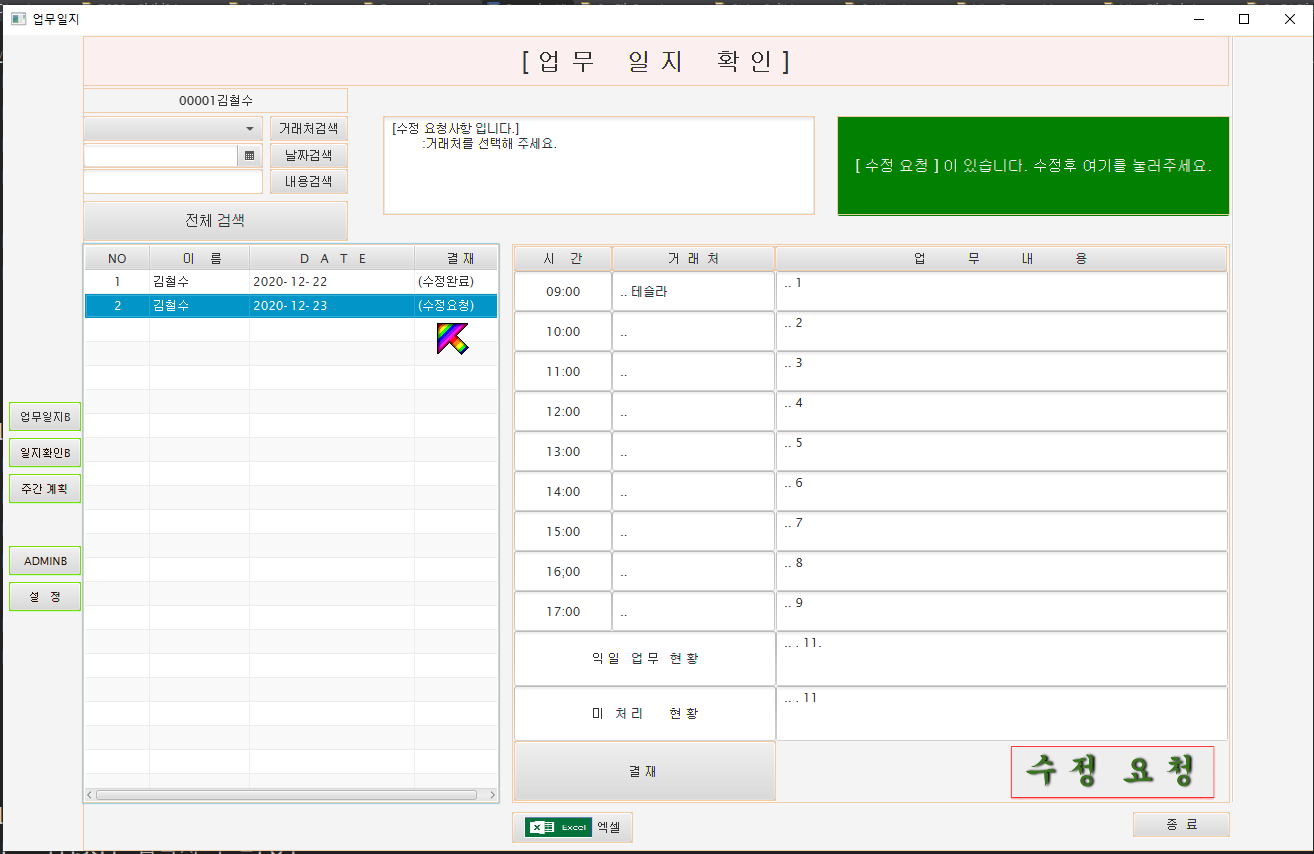Click the content search input field
1314x854 pixels.
click(173, 182)
